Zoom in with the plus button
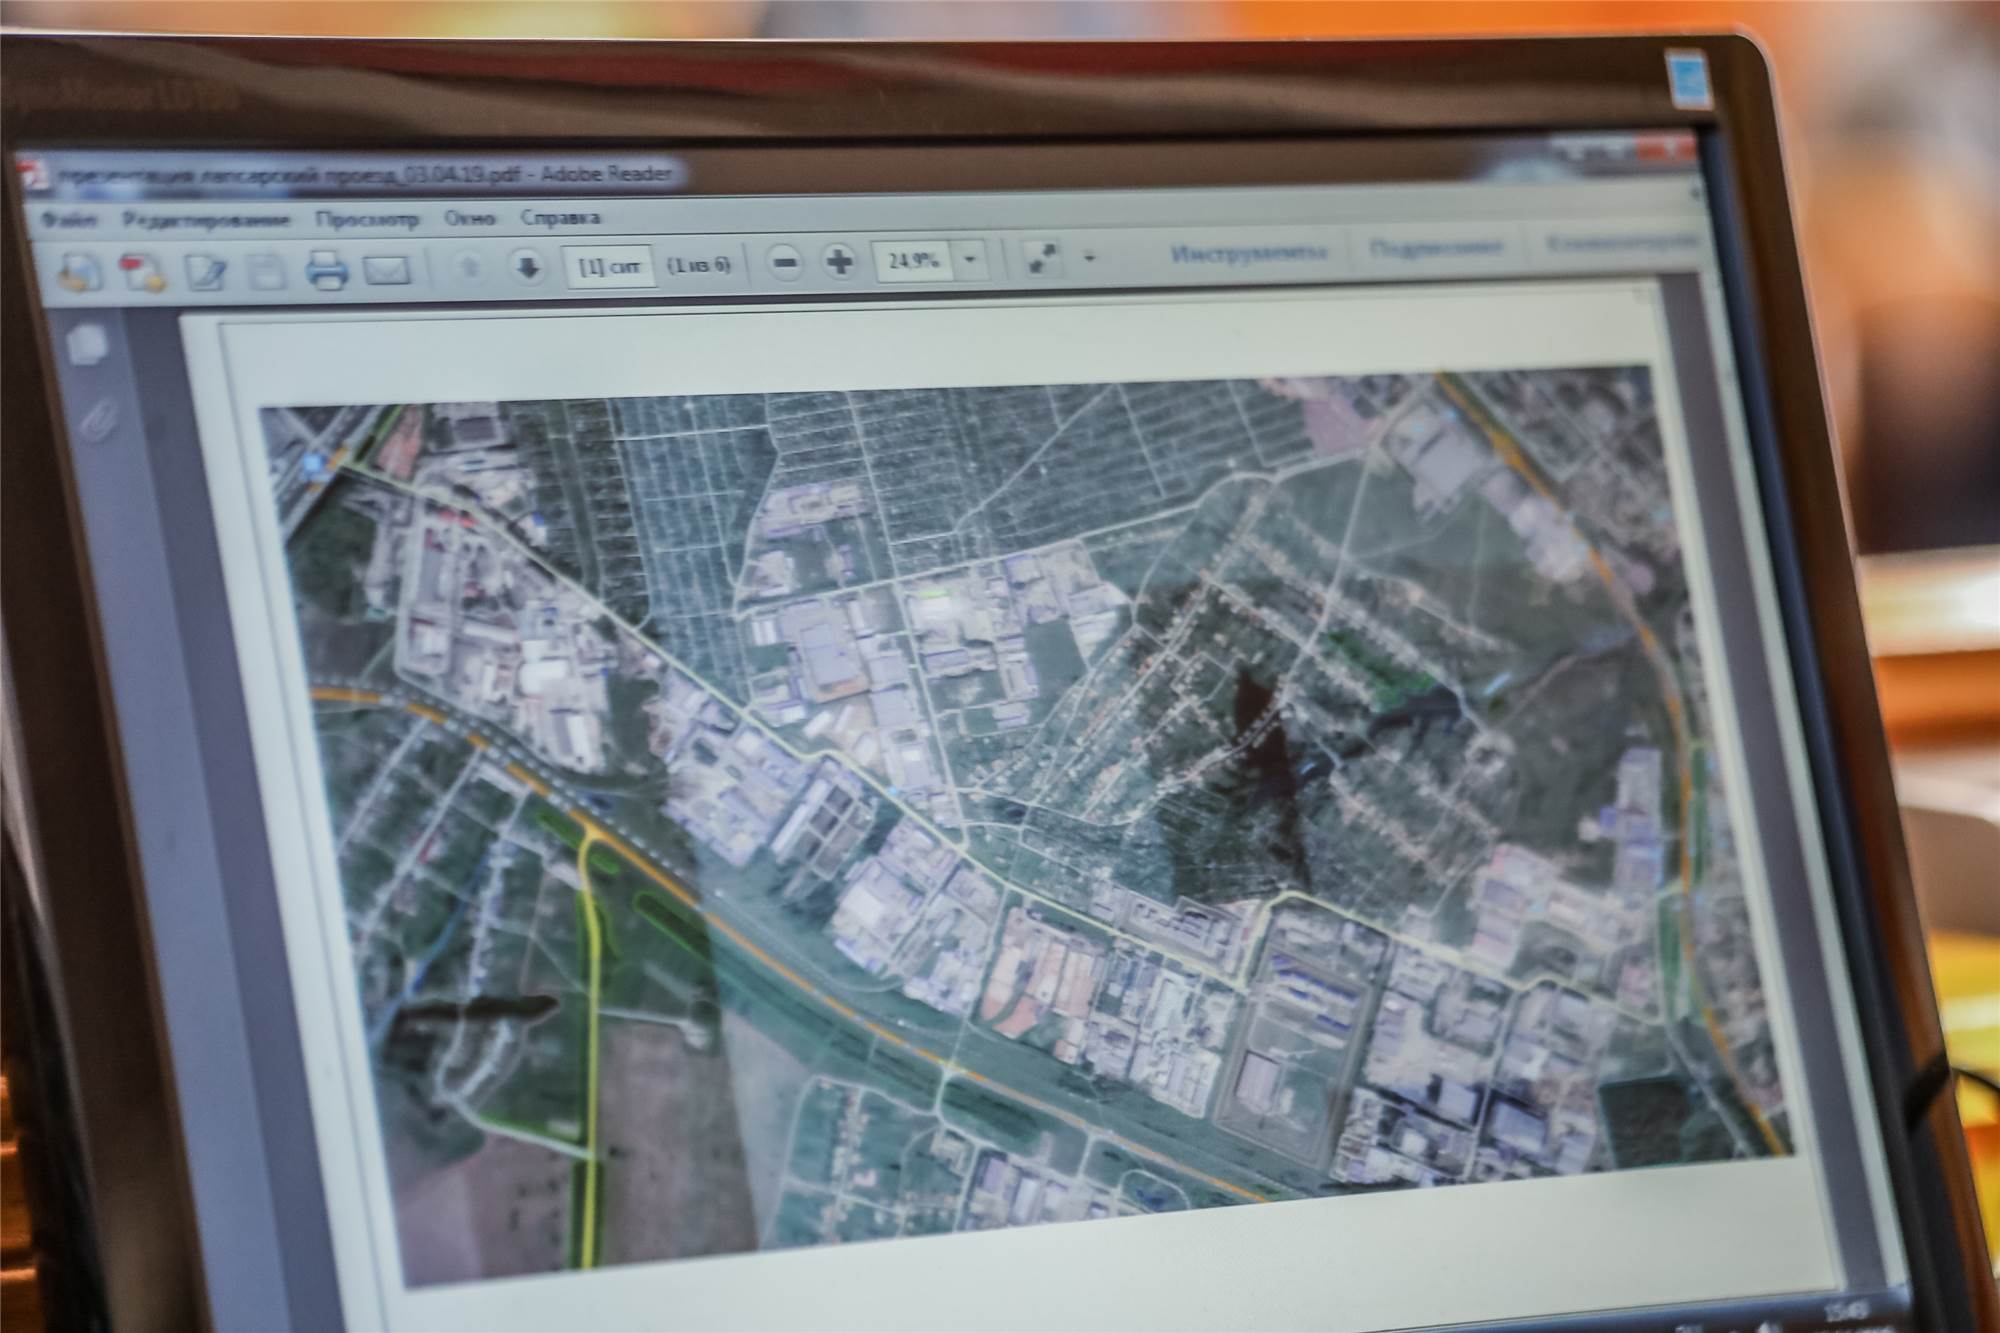 click(840, 262)
